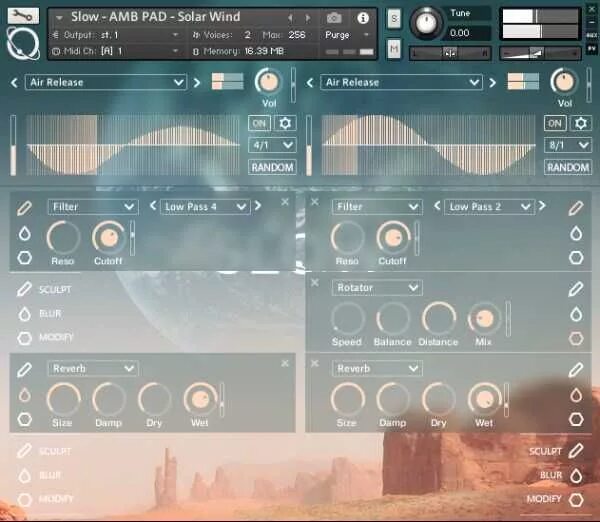The image size is (600, 522).
Task: Open the Low Pass 4 filter type dropdown
Action: 205,207
